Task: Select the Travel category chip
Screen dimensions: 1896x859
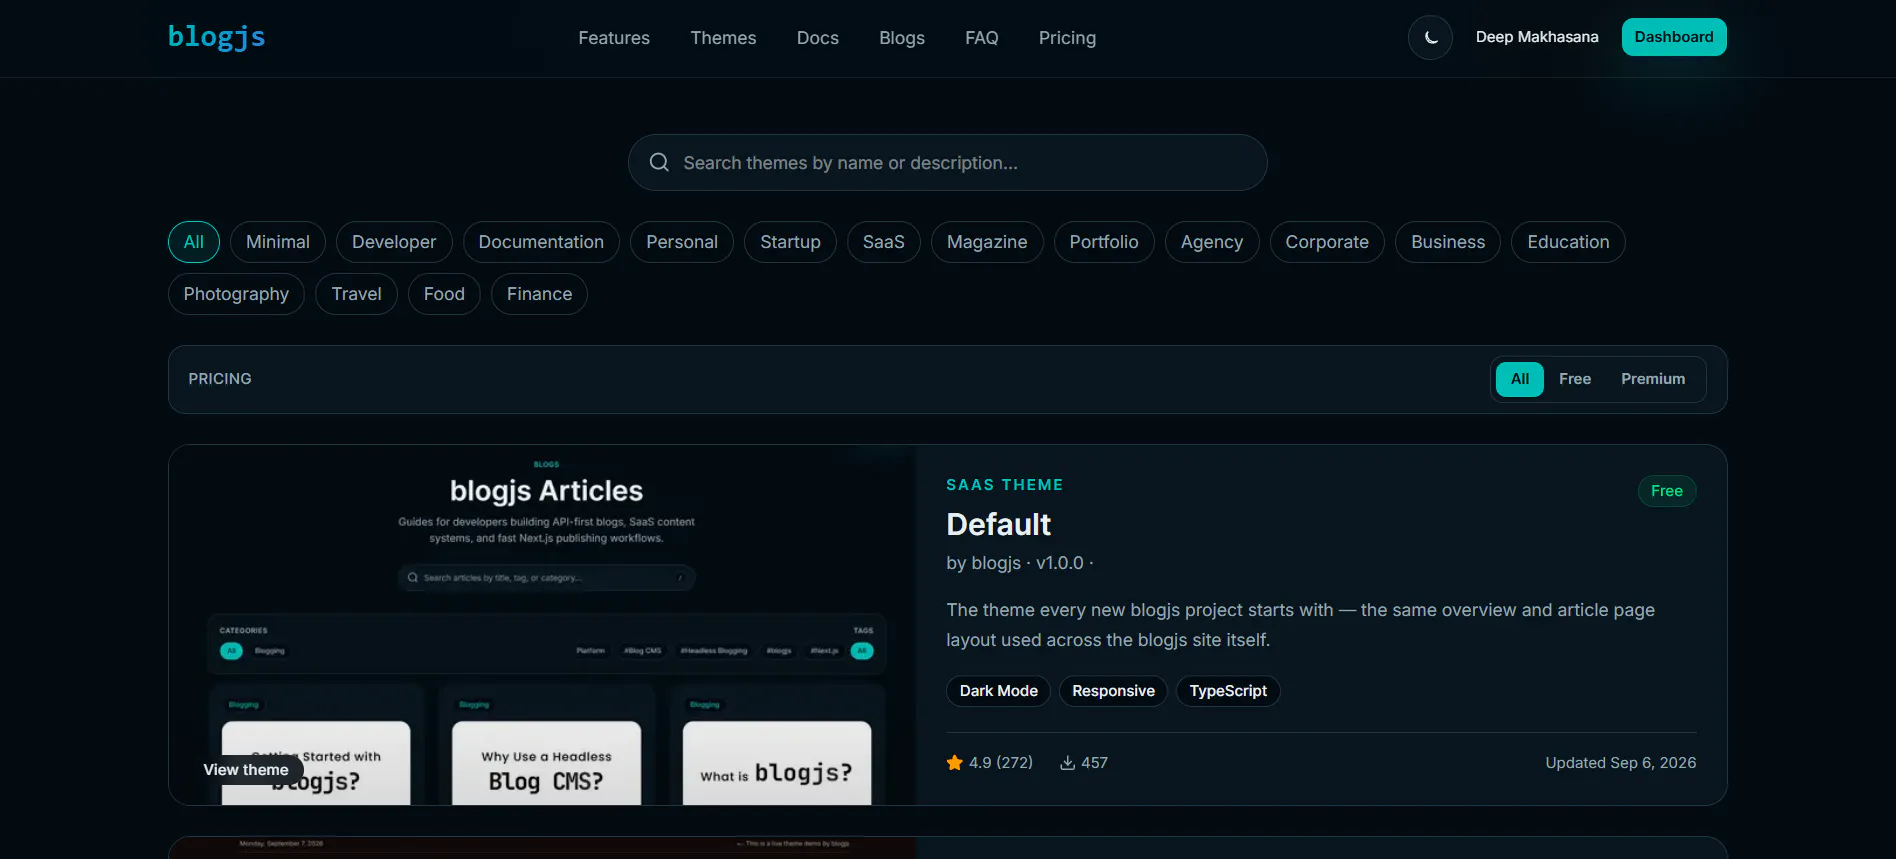Action: pos(357,294)
